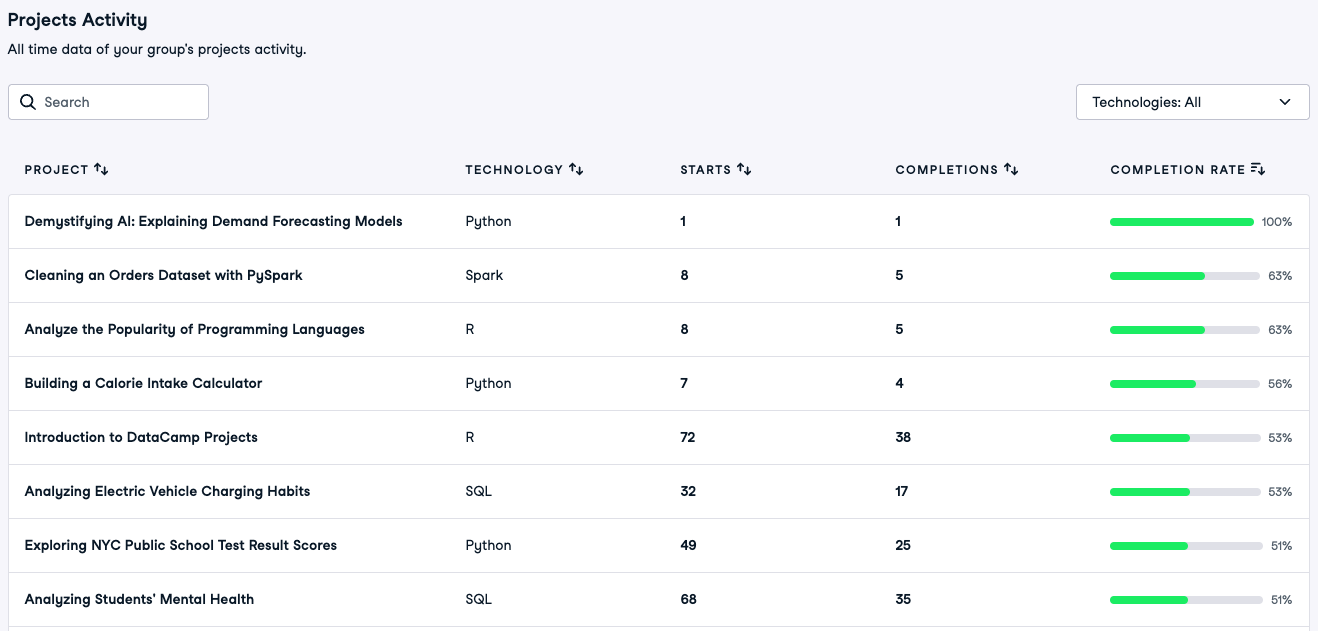Click the Technology column sort icon
This screenshot has width=1318, height=631.
(576, 170)
